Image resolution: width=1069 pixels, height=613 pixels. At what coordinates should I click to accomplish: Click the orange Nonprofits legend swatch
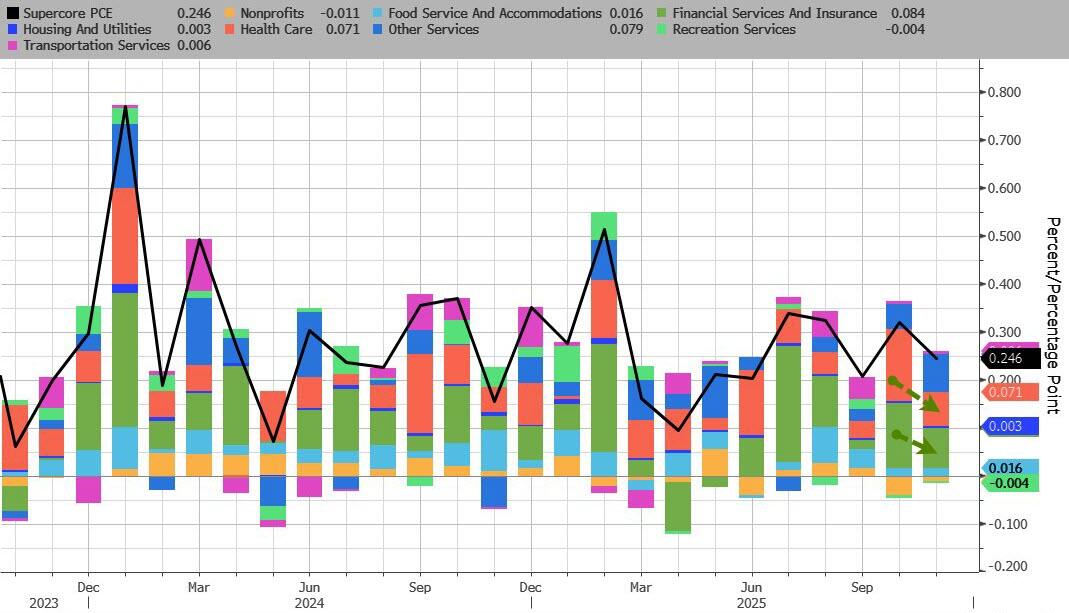tap(230, 14)
